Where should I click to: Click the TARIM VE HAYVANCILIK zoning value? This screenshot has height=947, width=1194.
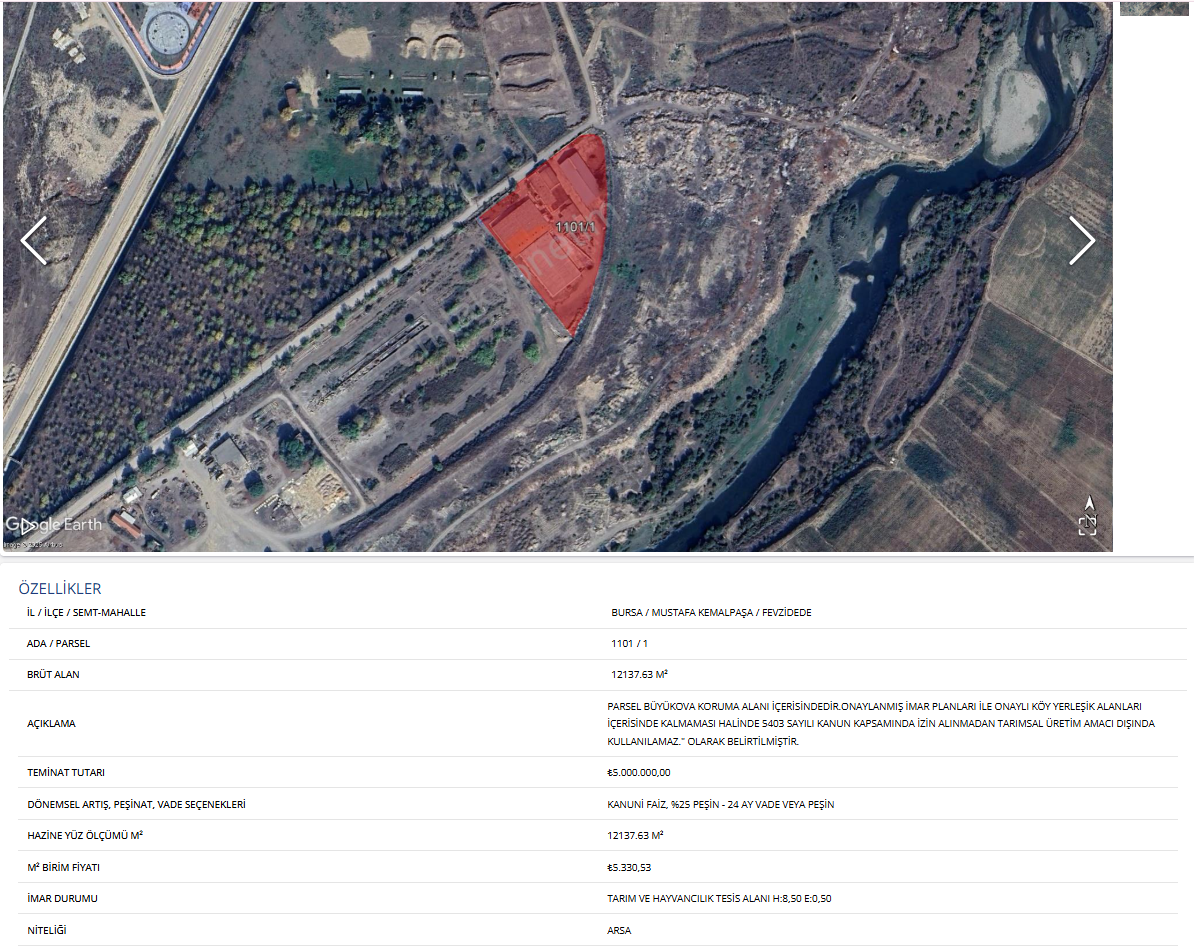point(719,899)
